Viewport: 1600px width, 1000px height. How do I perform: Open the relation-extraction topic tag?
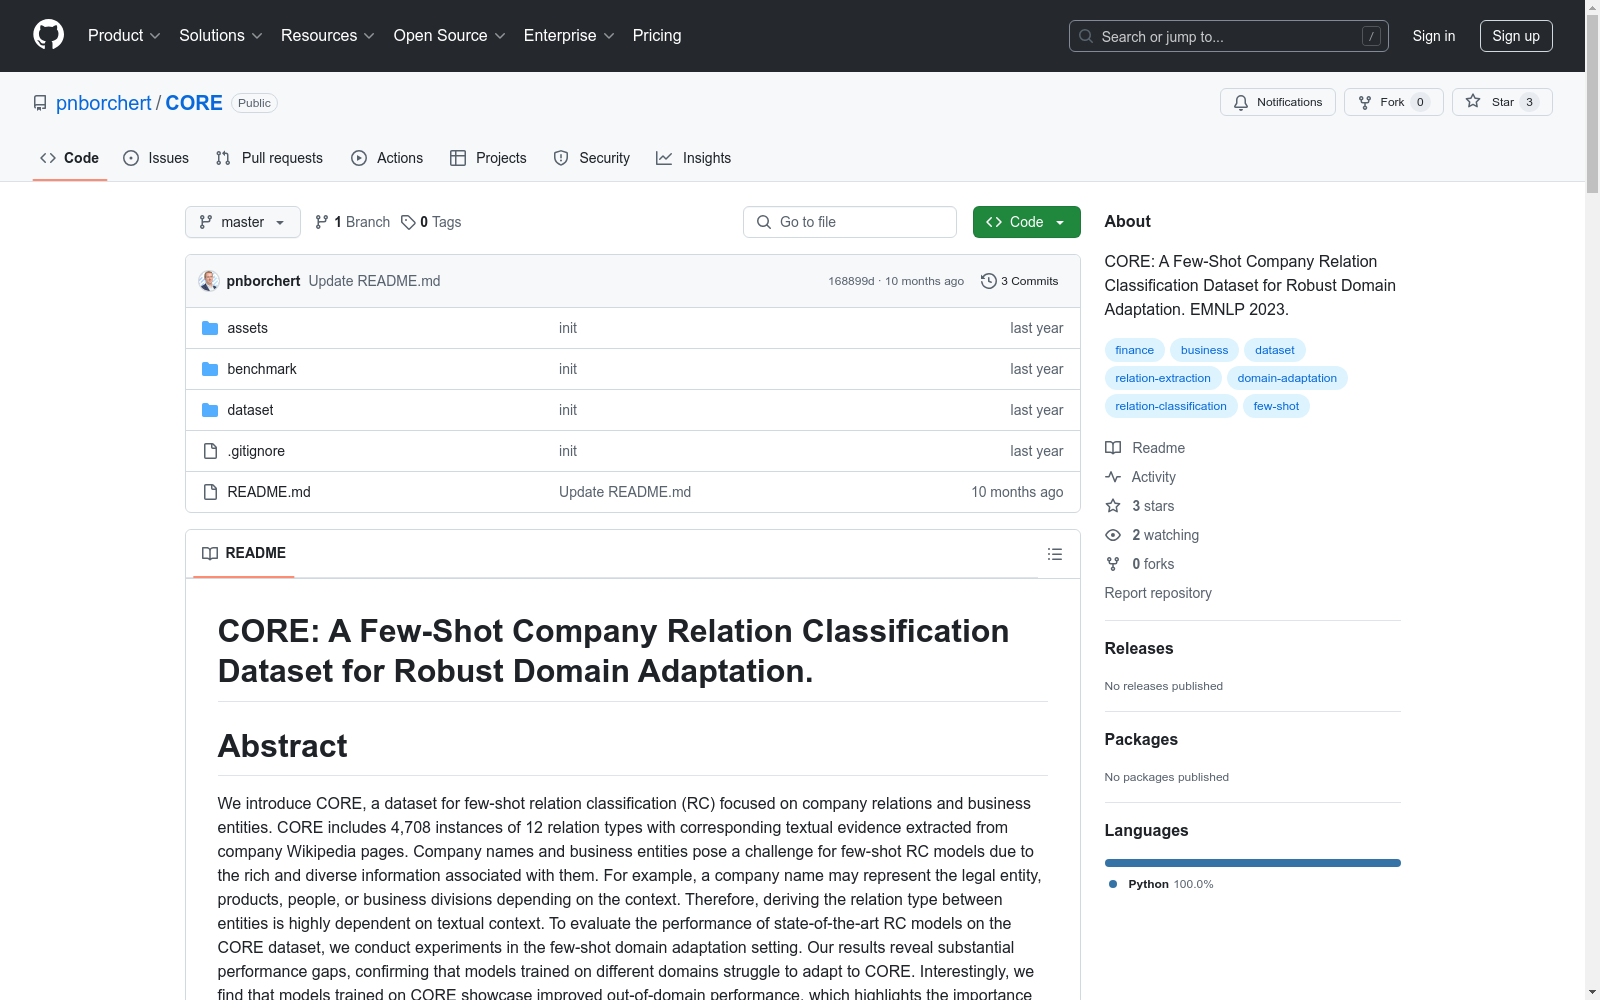click(x=1163, y=378)
